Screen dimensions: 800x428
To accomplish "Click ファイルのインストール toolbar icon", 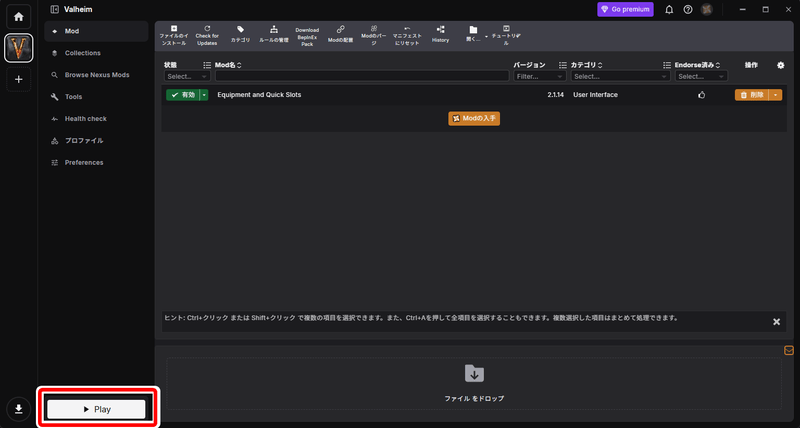I will (173, 36).
